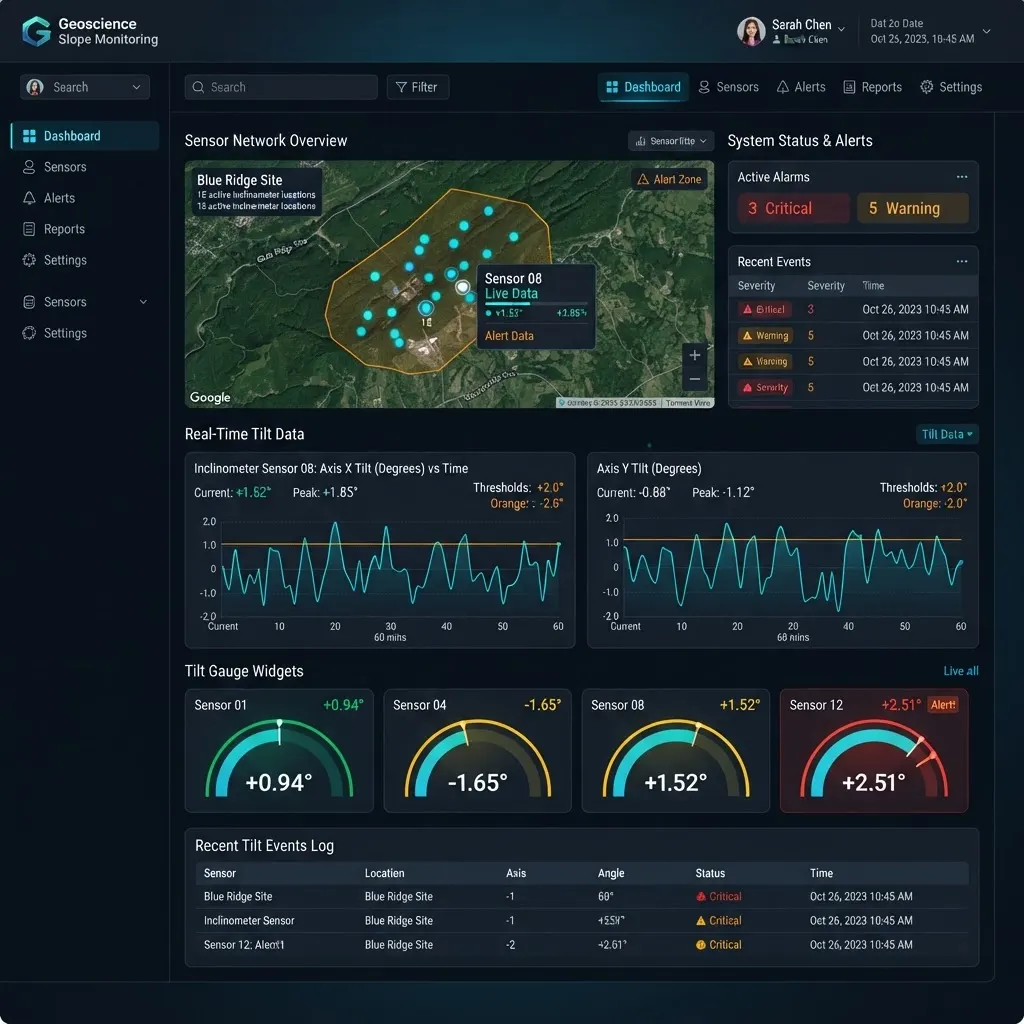The height and width of the screenshot is (1024, 1024).
Task: Click the Sensor 08 tilt gauge widget
Action: [x=675, y=760]
